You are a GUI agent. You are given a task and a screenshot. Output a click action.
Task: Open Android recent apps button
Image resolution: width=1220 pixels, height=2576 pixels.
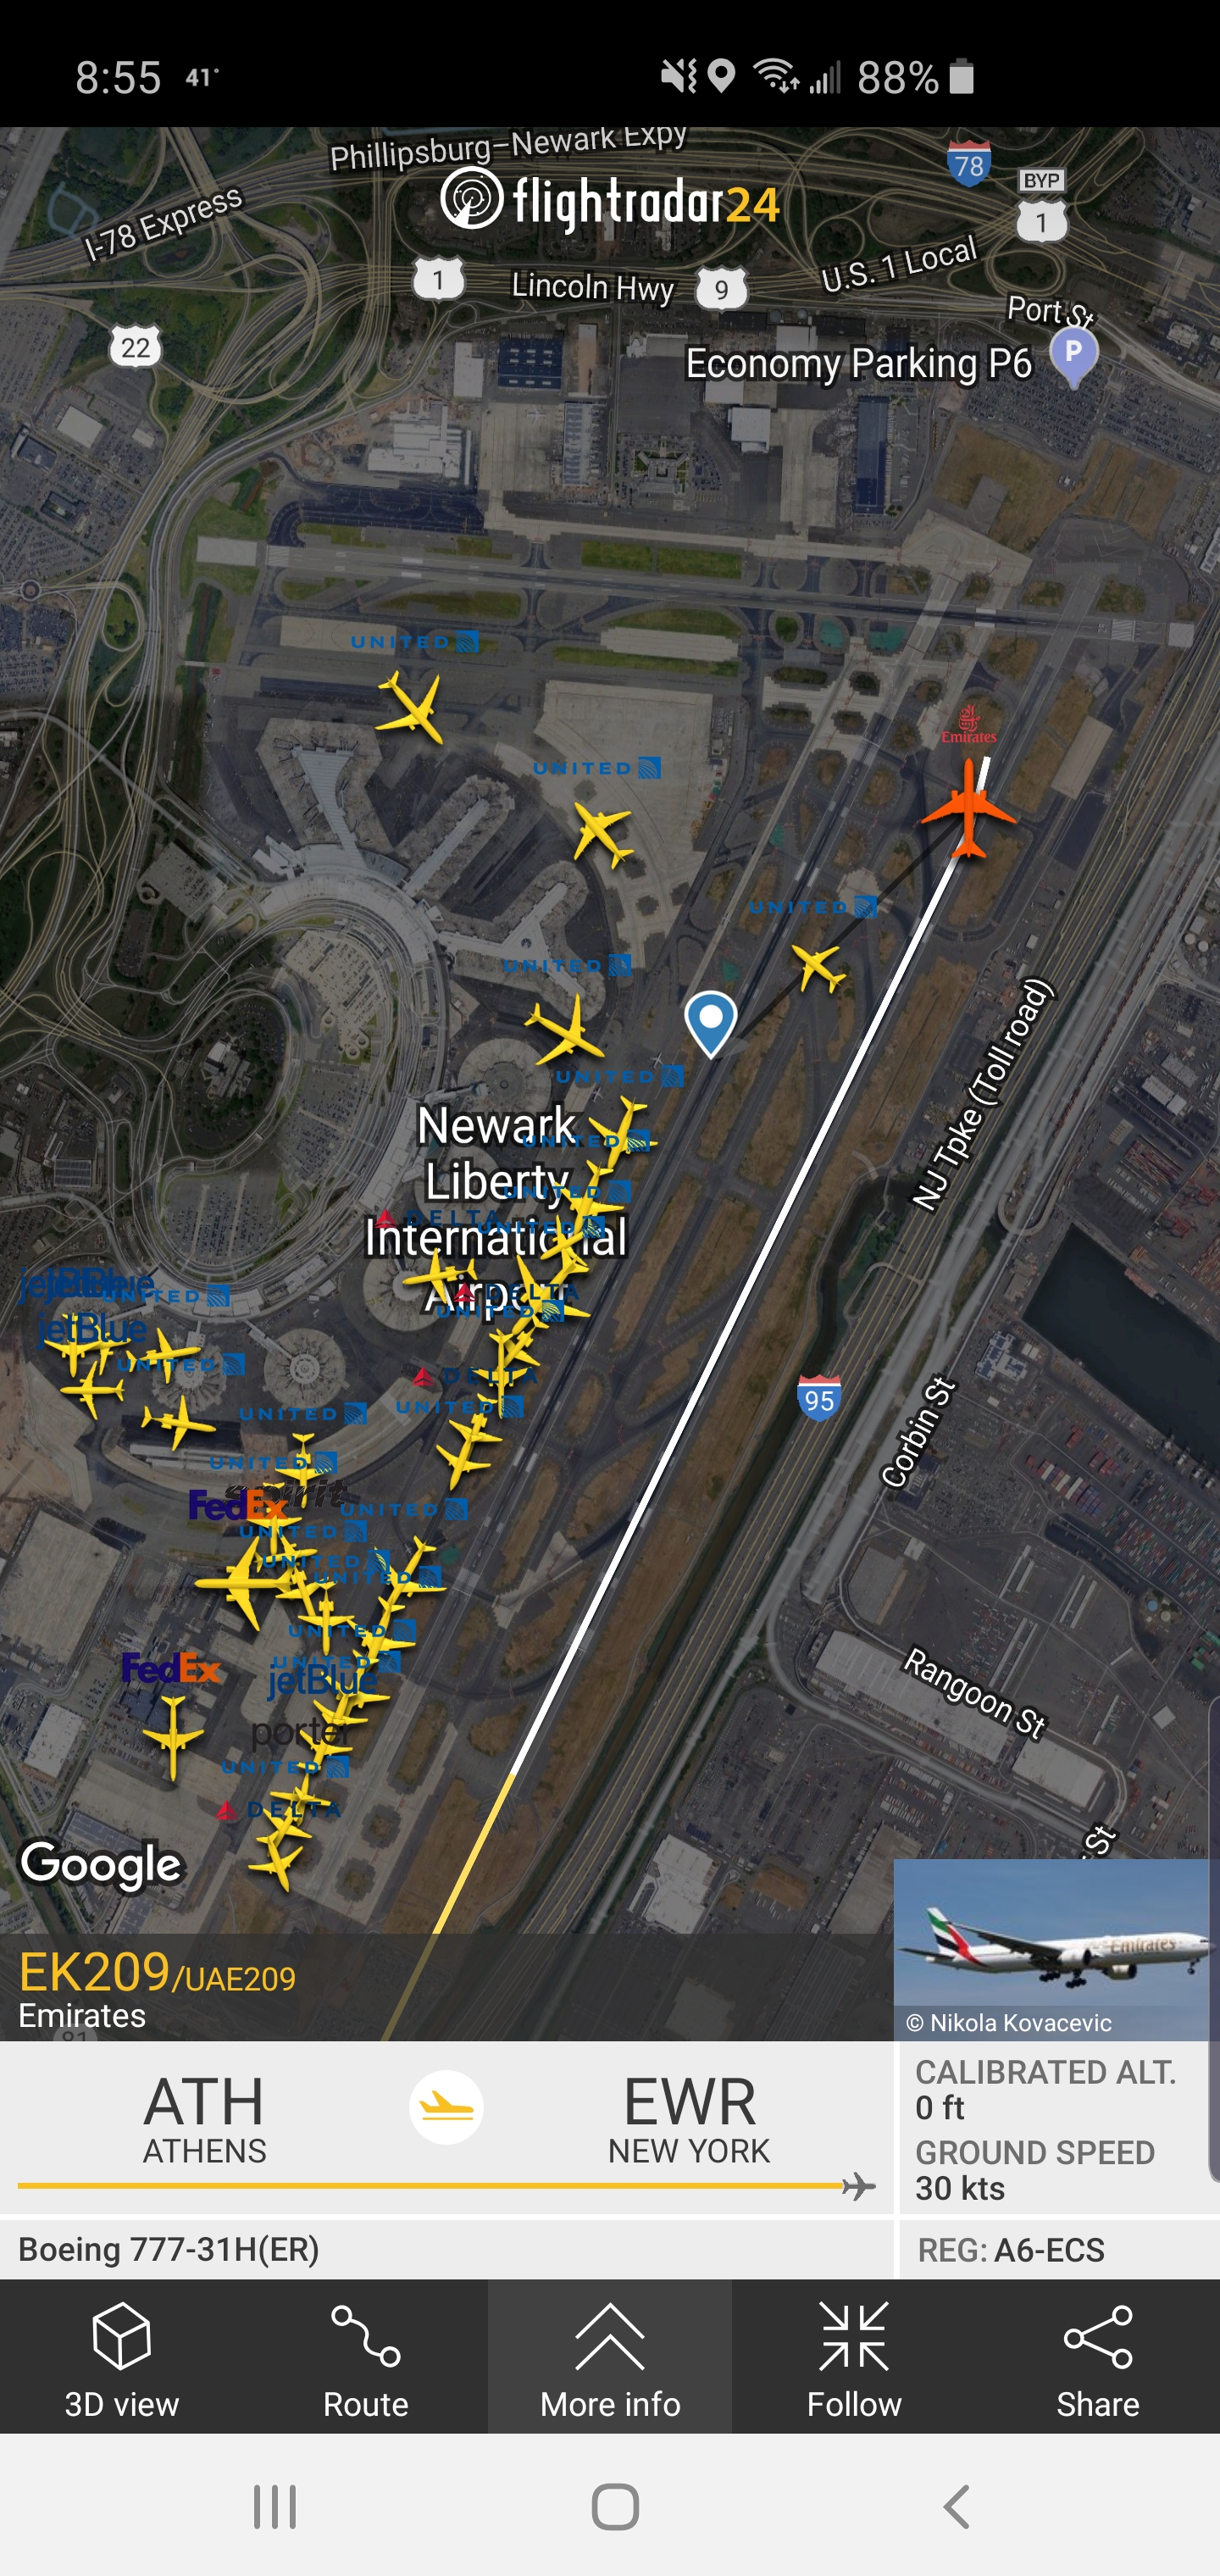pyautogui.click(x=274, y=2506)
